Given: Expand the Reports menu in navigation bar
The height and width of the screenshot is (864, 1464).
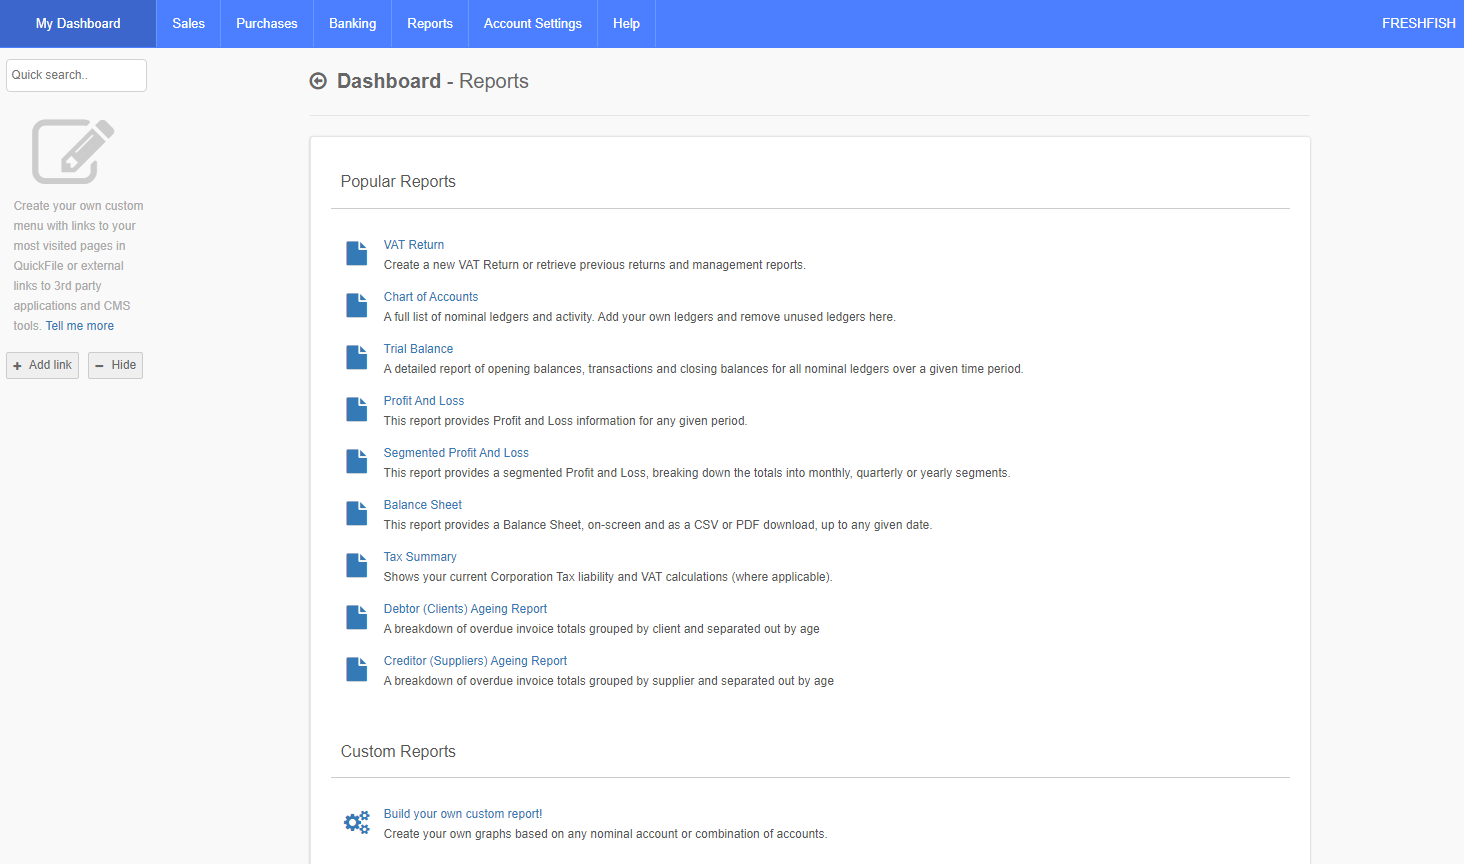Looking at the screenshot, I should (x=429, y=23).
